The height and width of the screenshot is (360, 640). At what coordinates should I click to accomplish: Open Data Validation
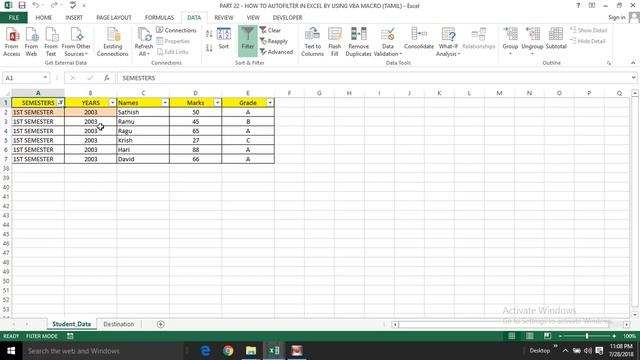click(x=387, y=42)
